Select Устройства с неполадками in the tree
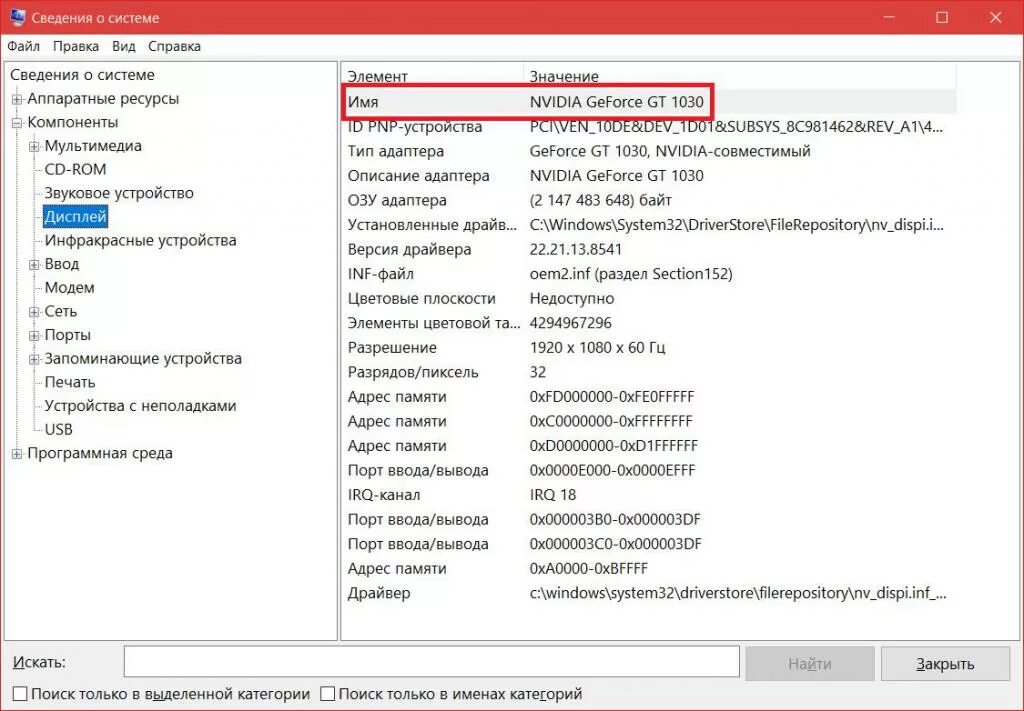The image size is (1024, 711). 140,406
